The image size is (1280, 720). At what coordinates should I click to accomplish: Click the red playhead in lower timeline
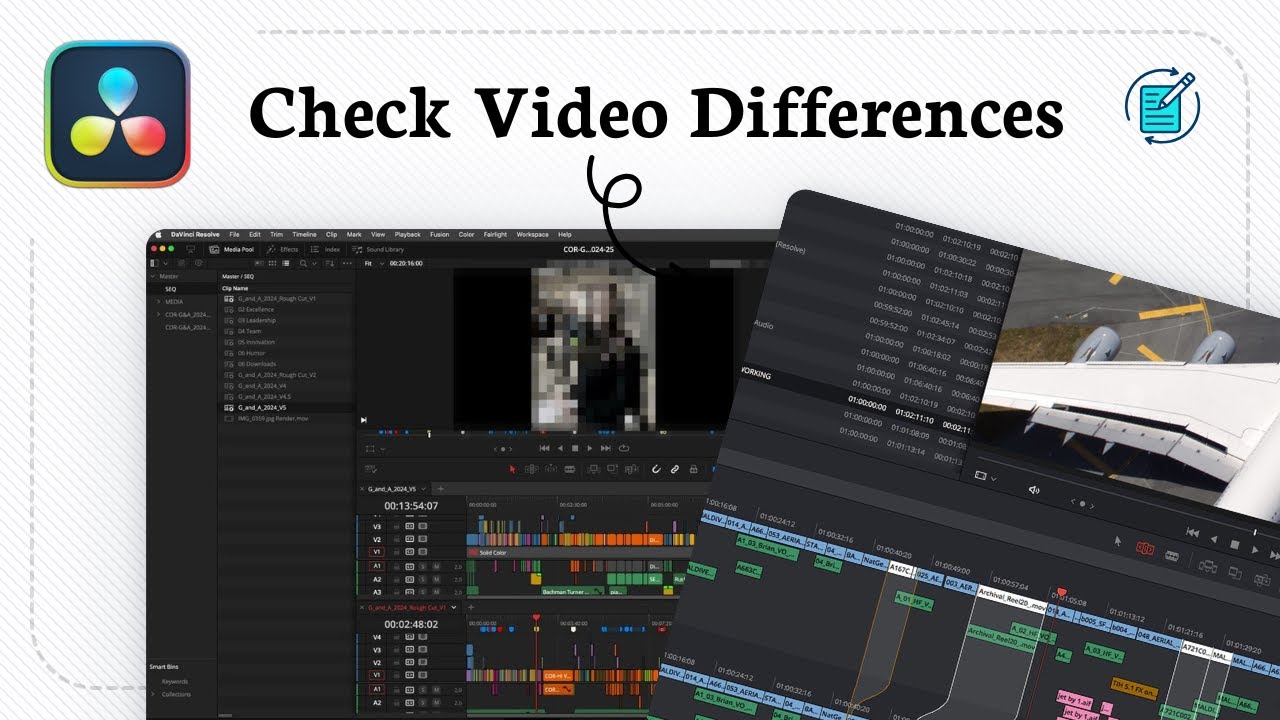tap(536, 620)
